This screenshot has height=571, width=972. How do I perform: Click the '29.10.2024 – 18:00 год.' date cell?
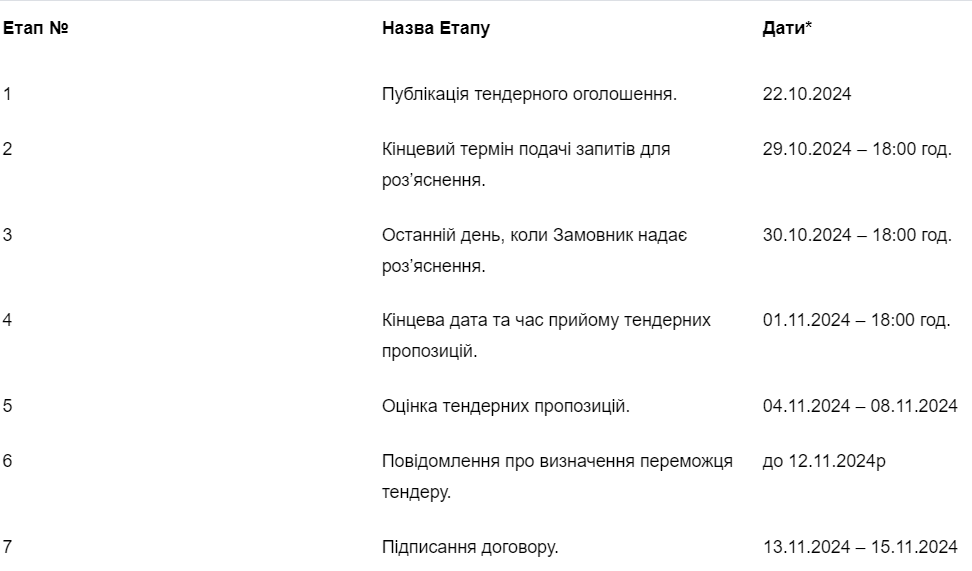click(857, 149)
